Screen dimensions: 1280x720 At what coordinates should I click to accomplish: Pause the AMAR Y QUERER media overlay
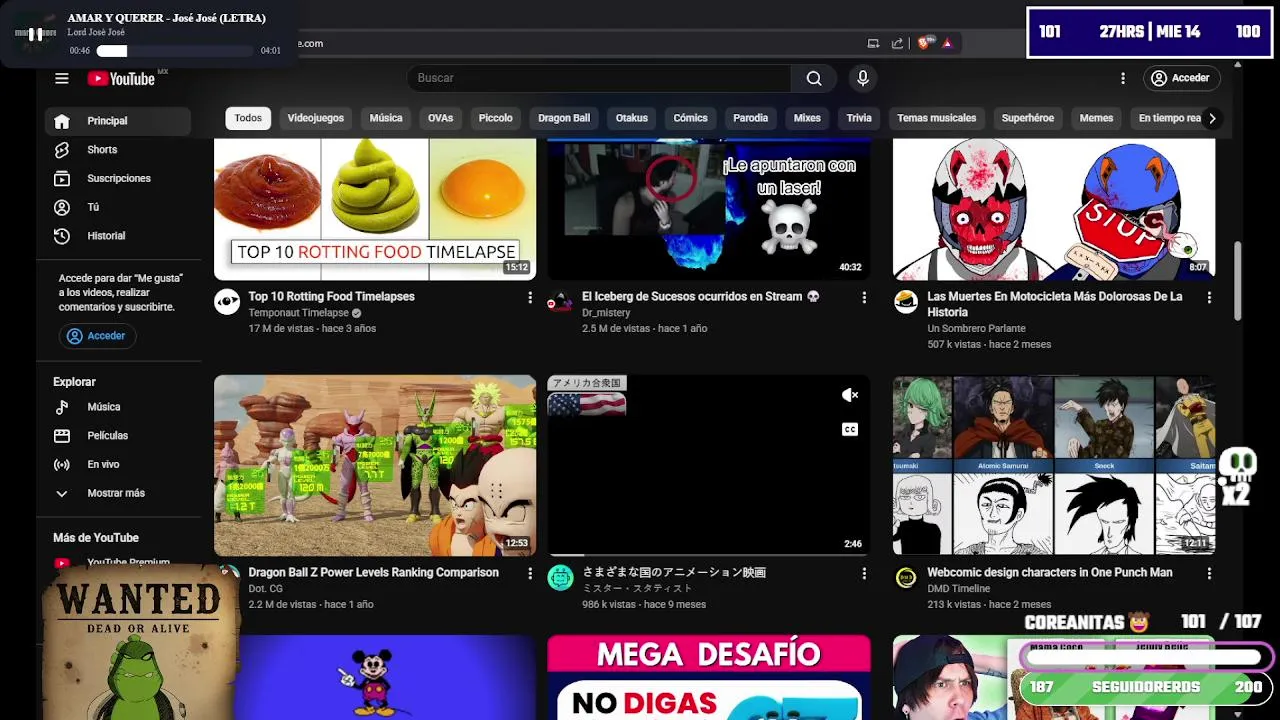click(35, 34)
